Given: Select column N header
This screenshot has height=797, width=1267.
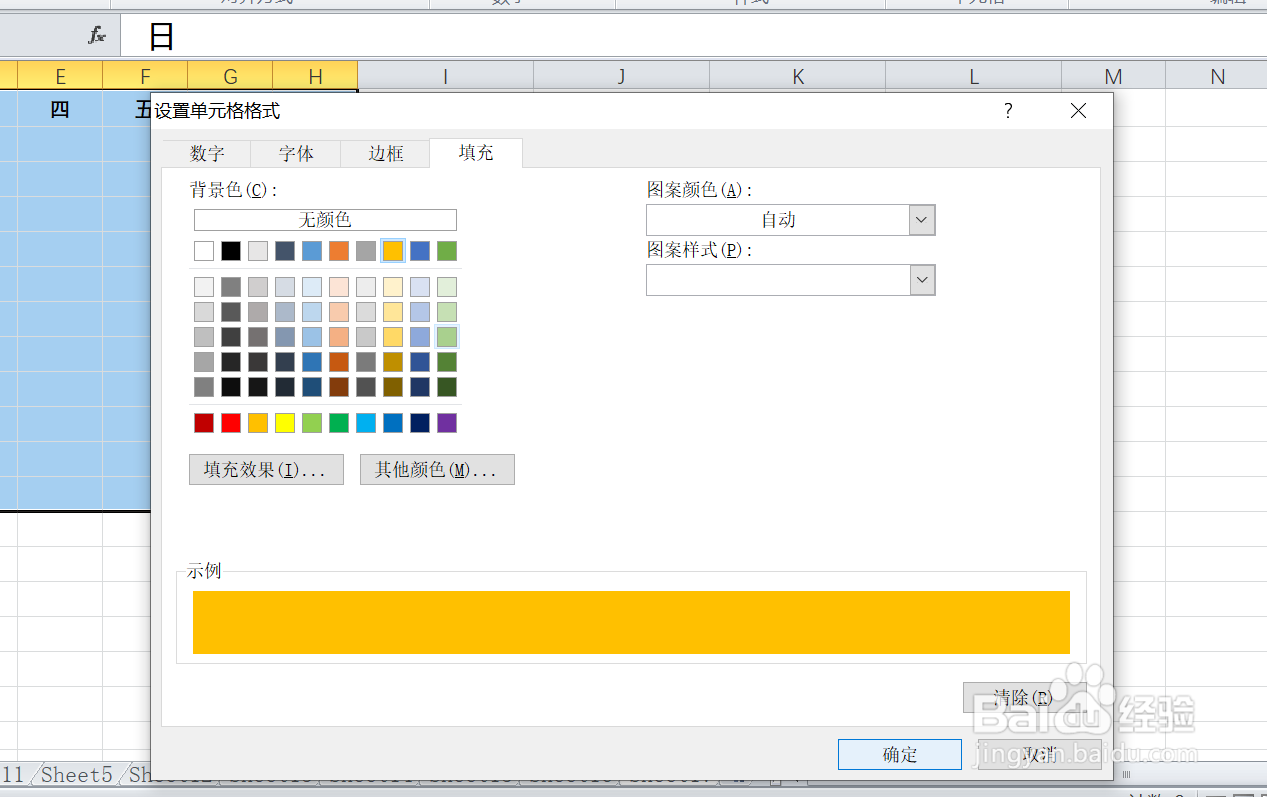Looking at the screenshot, I should [x=1216, y=76].
